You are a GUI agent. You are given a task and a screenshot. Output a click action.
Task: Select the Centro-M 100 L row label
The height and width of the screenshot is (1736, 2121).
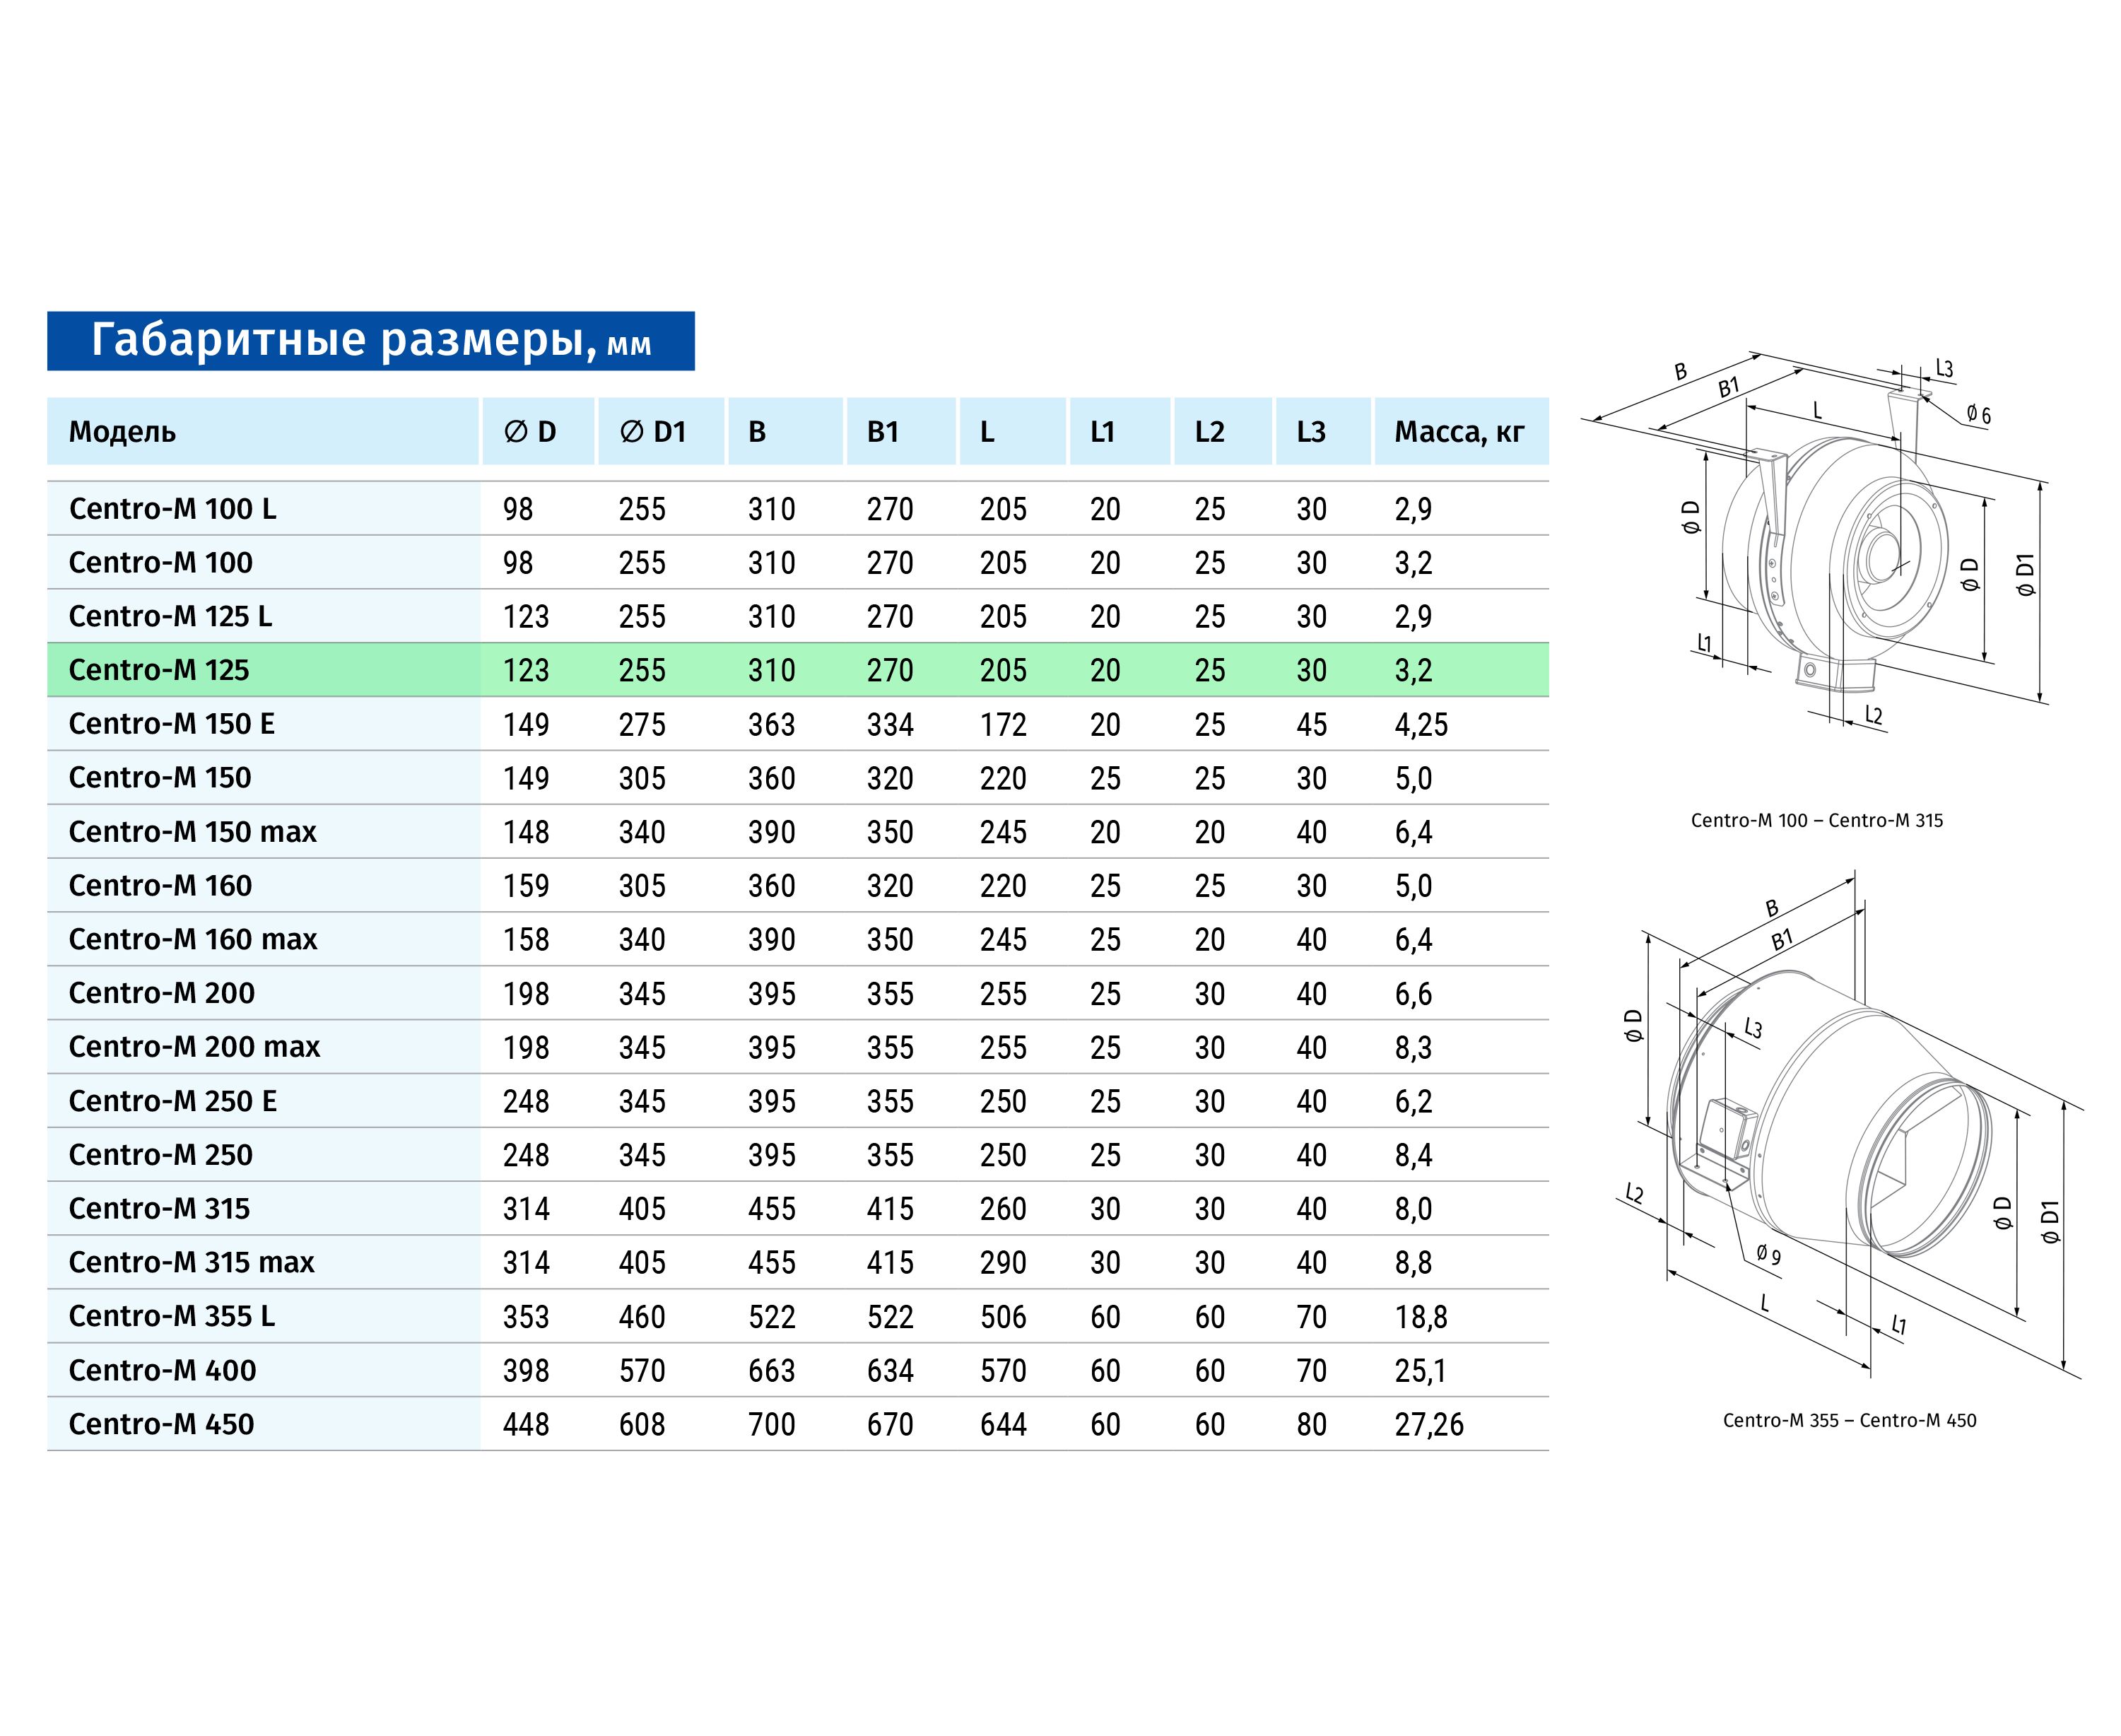(x=172, y=509)
